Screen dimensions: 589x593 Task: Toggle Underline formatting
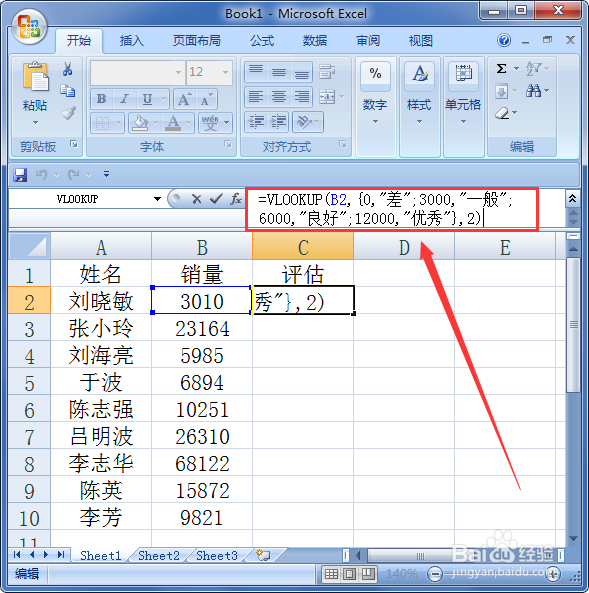click(147, 99)
